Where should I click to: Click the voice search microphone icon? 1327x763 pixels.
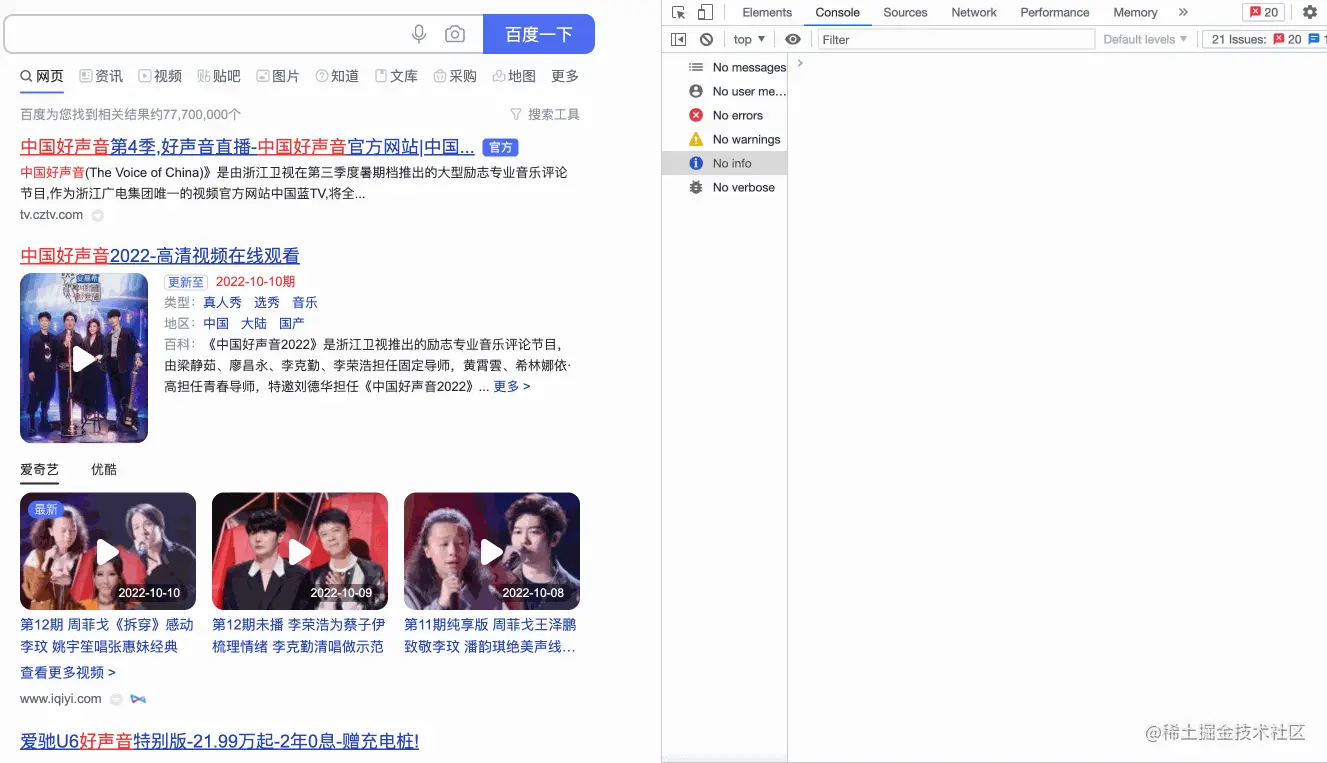tap(419, 34)
